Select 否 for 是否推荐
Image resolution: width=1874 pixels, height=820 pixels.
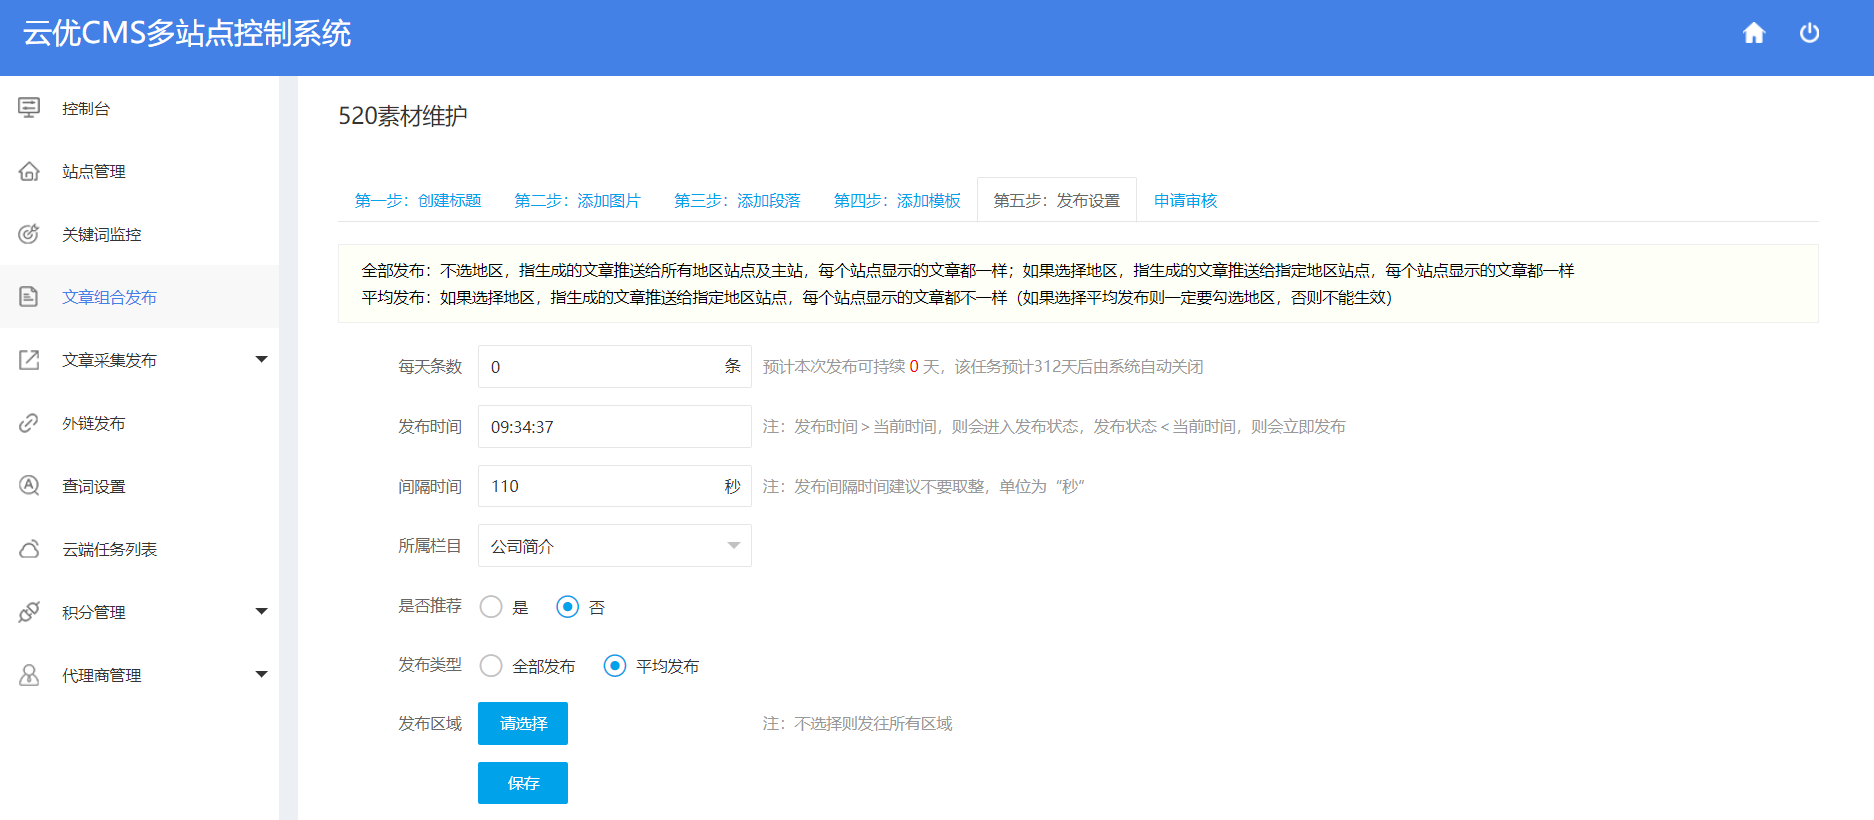(567, 607)
